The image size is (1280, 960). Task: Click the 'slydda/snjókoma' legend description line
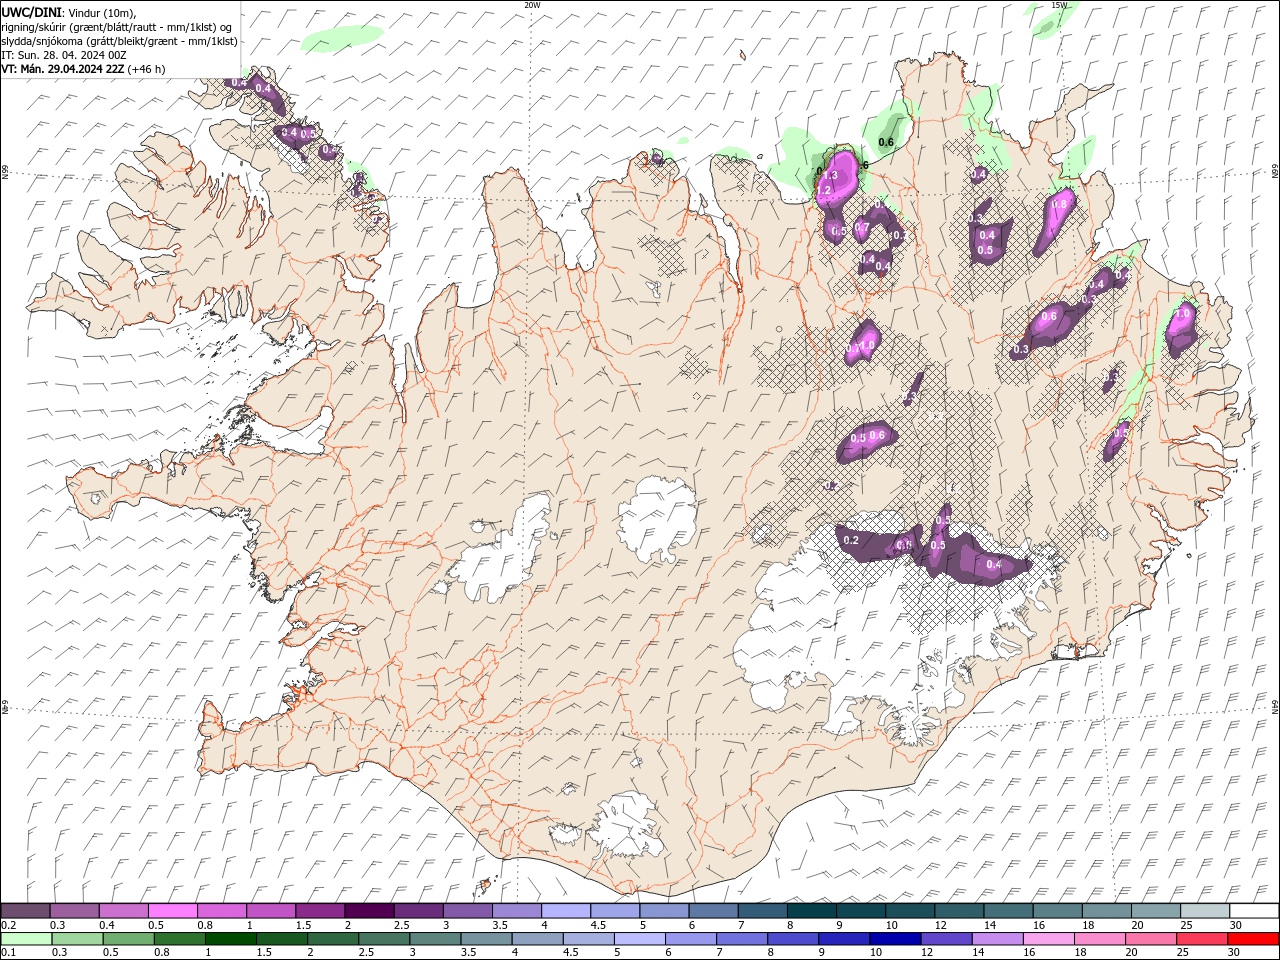click(120, 41)
